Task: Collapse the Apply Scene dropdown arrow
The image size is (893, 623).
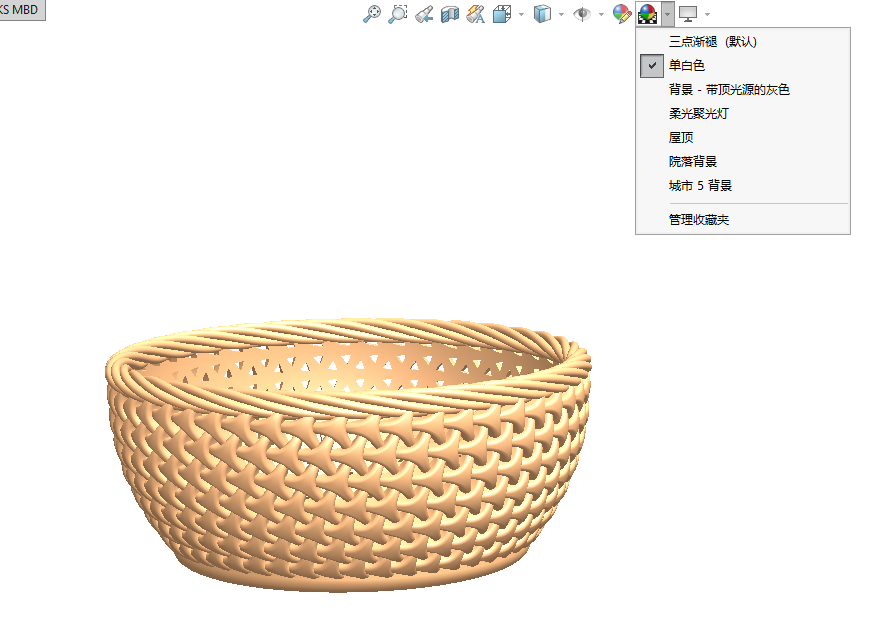Action: 667,15
